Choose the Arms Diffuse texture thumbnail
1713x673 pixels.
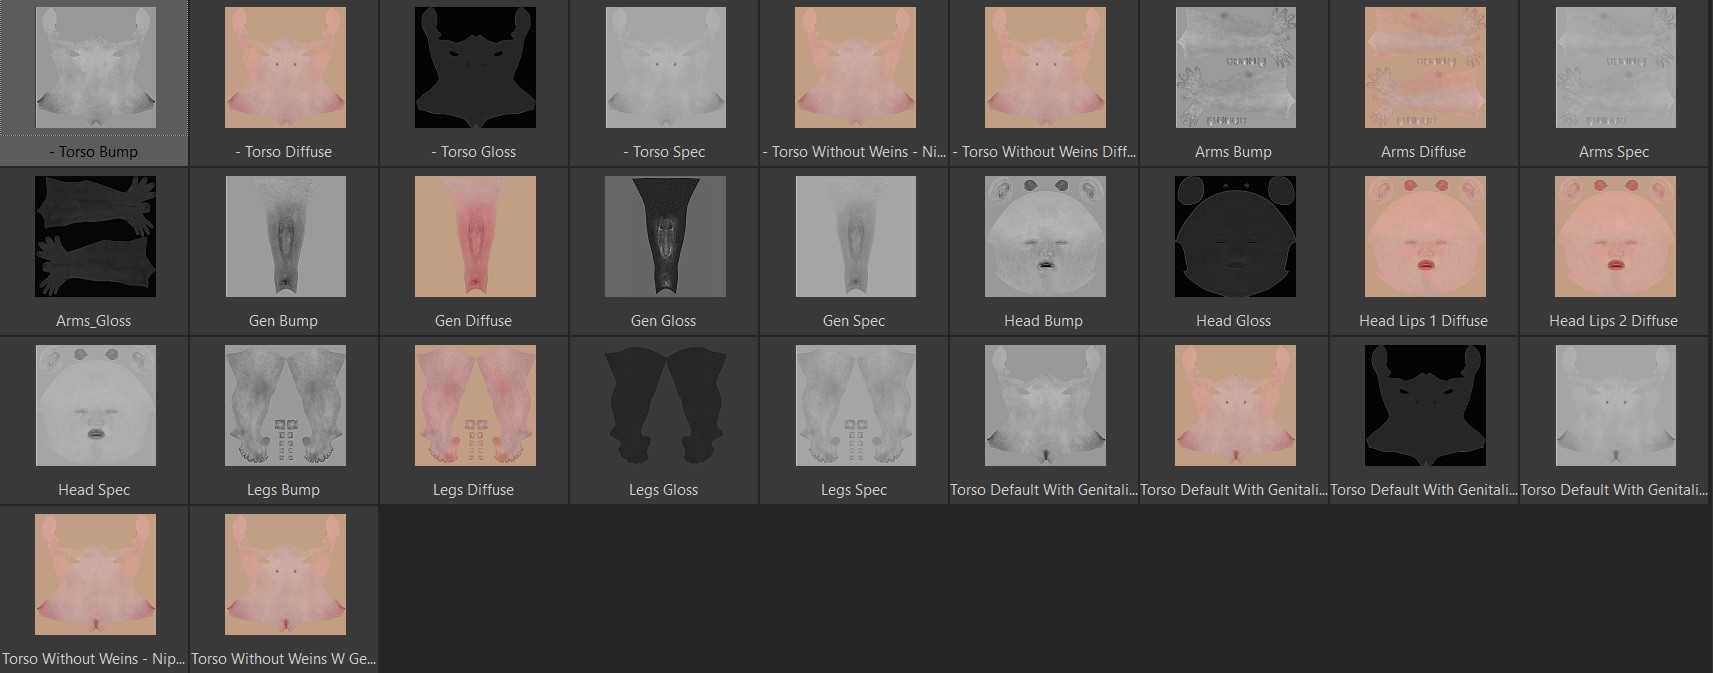point(1425,68)
